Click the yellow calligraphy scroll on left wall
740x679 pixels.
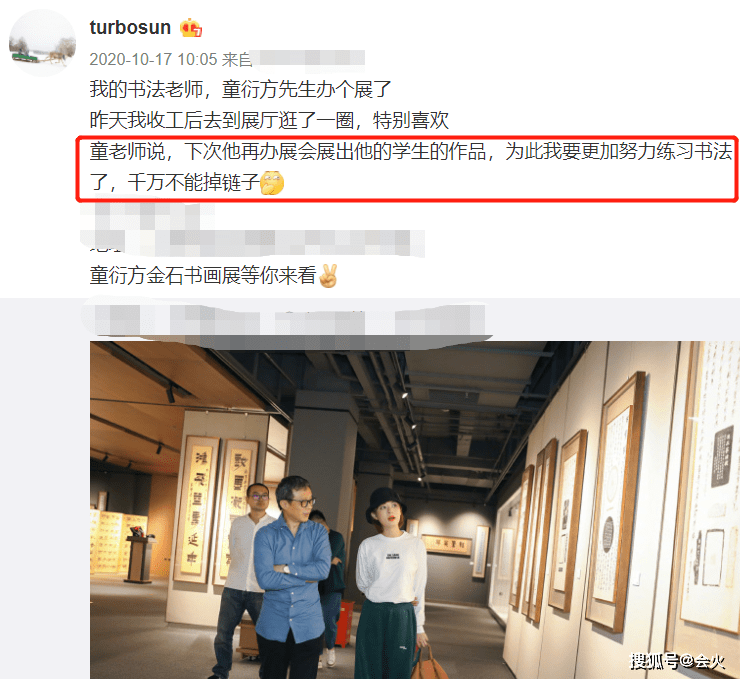click(196, 509)
